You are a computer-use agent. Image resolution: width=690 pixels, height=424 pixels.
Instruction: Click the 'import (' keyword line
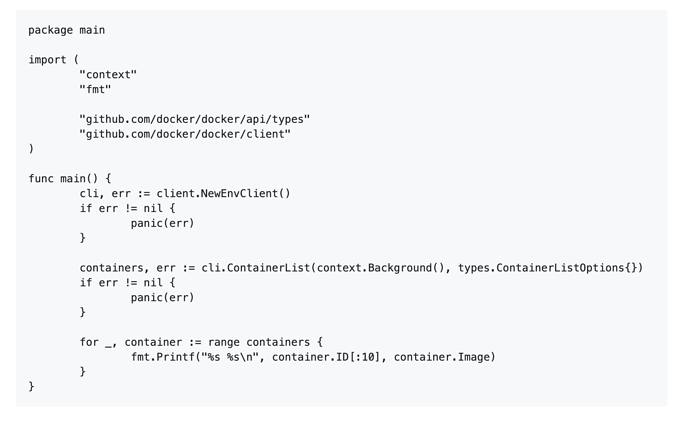(53, 59)
